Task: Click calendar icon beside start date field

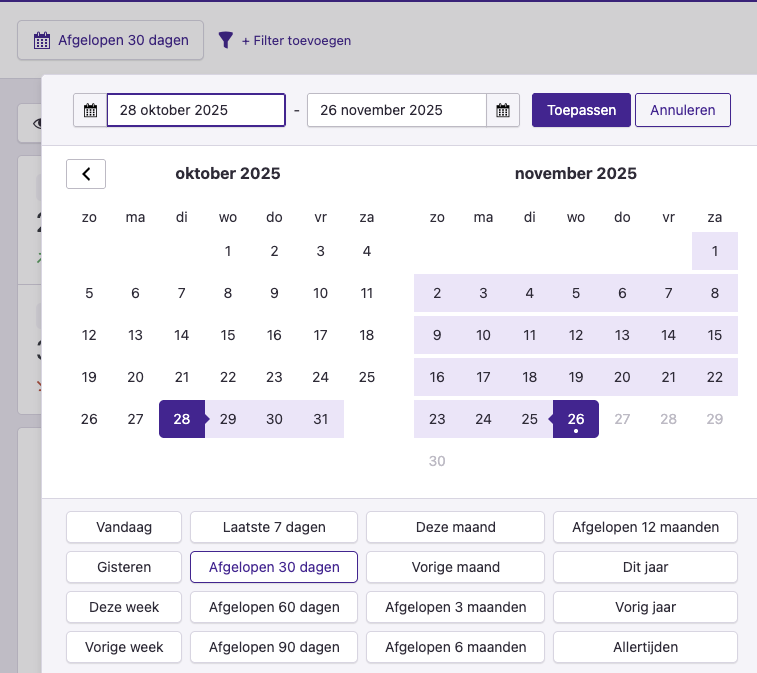Action: coord(90,110)
